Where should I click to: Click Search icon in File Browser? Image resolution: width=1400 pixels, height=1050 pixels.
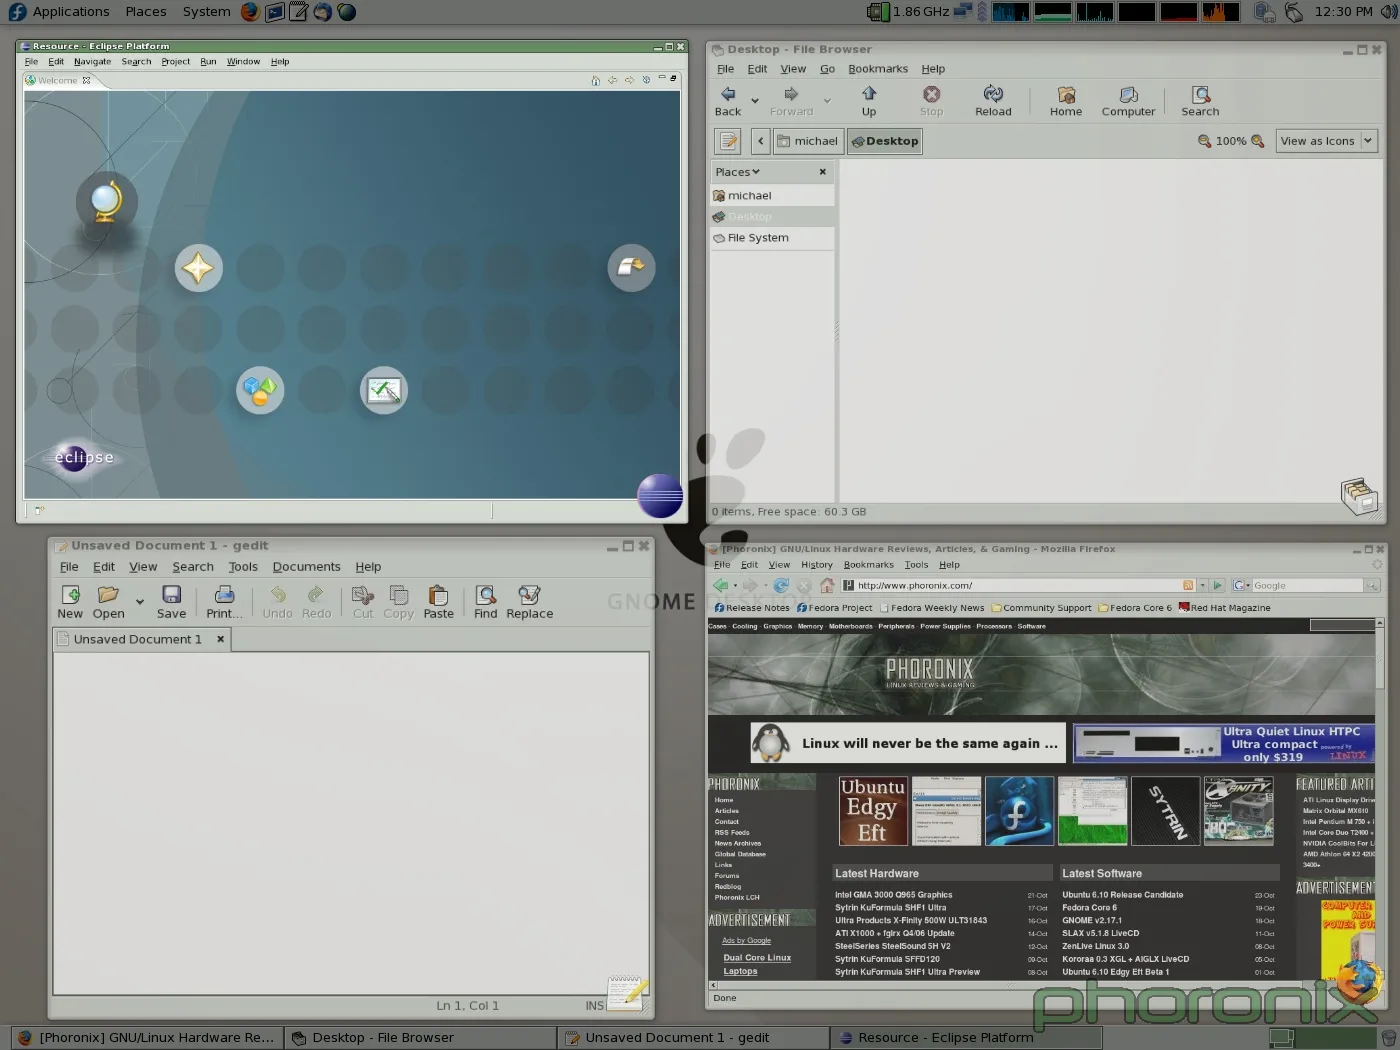click(1200, 101)
